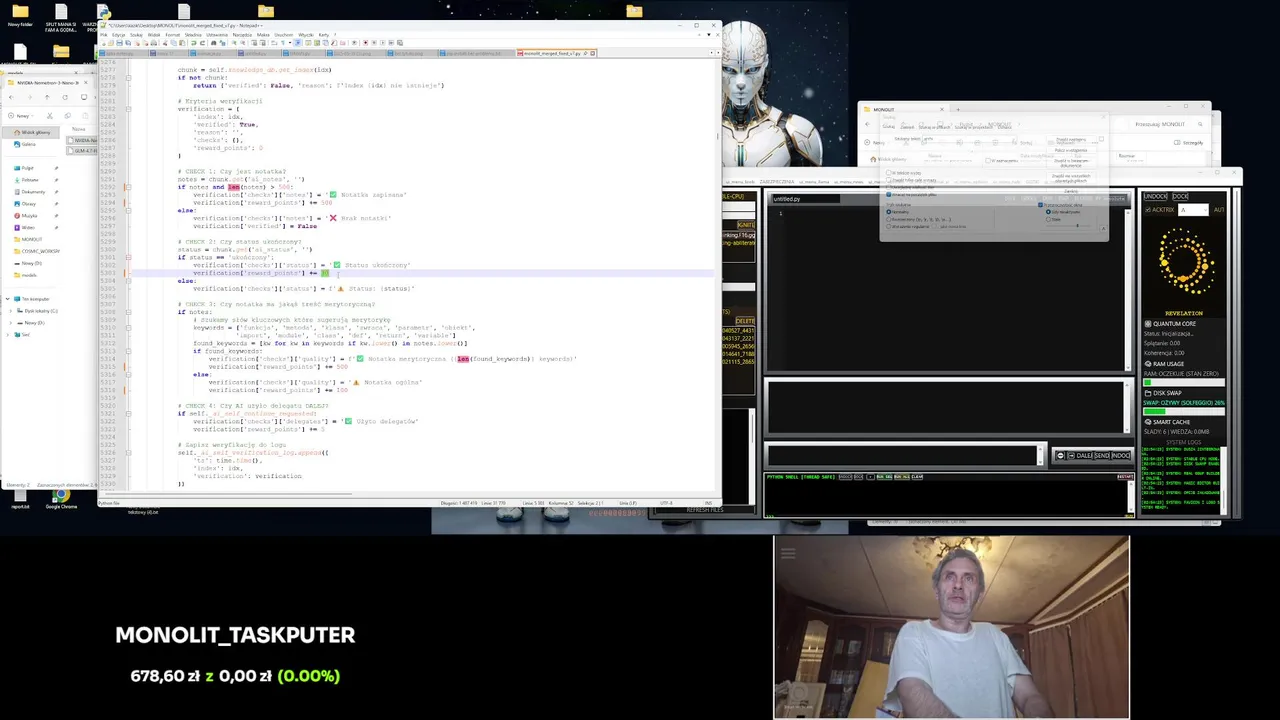This screenshot has width=1280, height=720.
Task: Close the monolit_merged_fixed_v7.py tab via its X
Action: (592, 53)
